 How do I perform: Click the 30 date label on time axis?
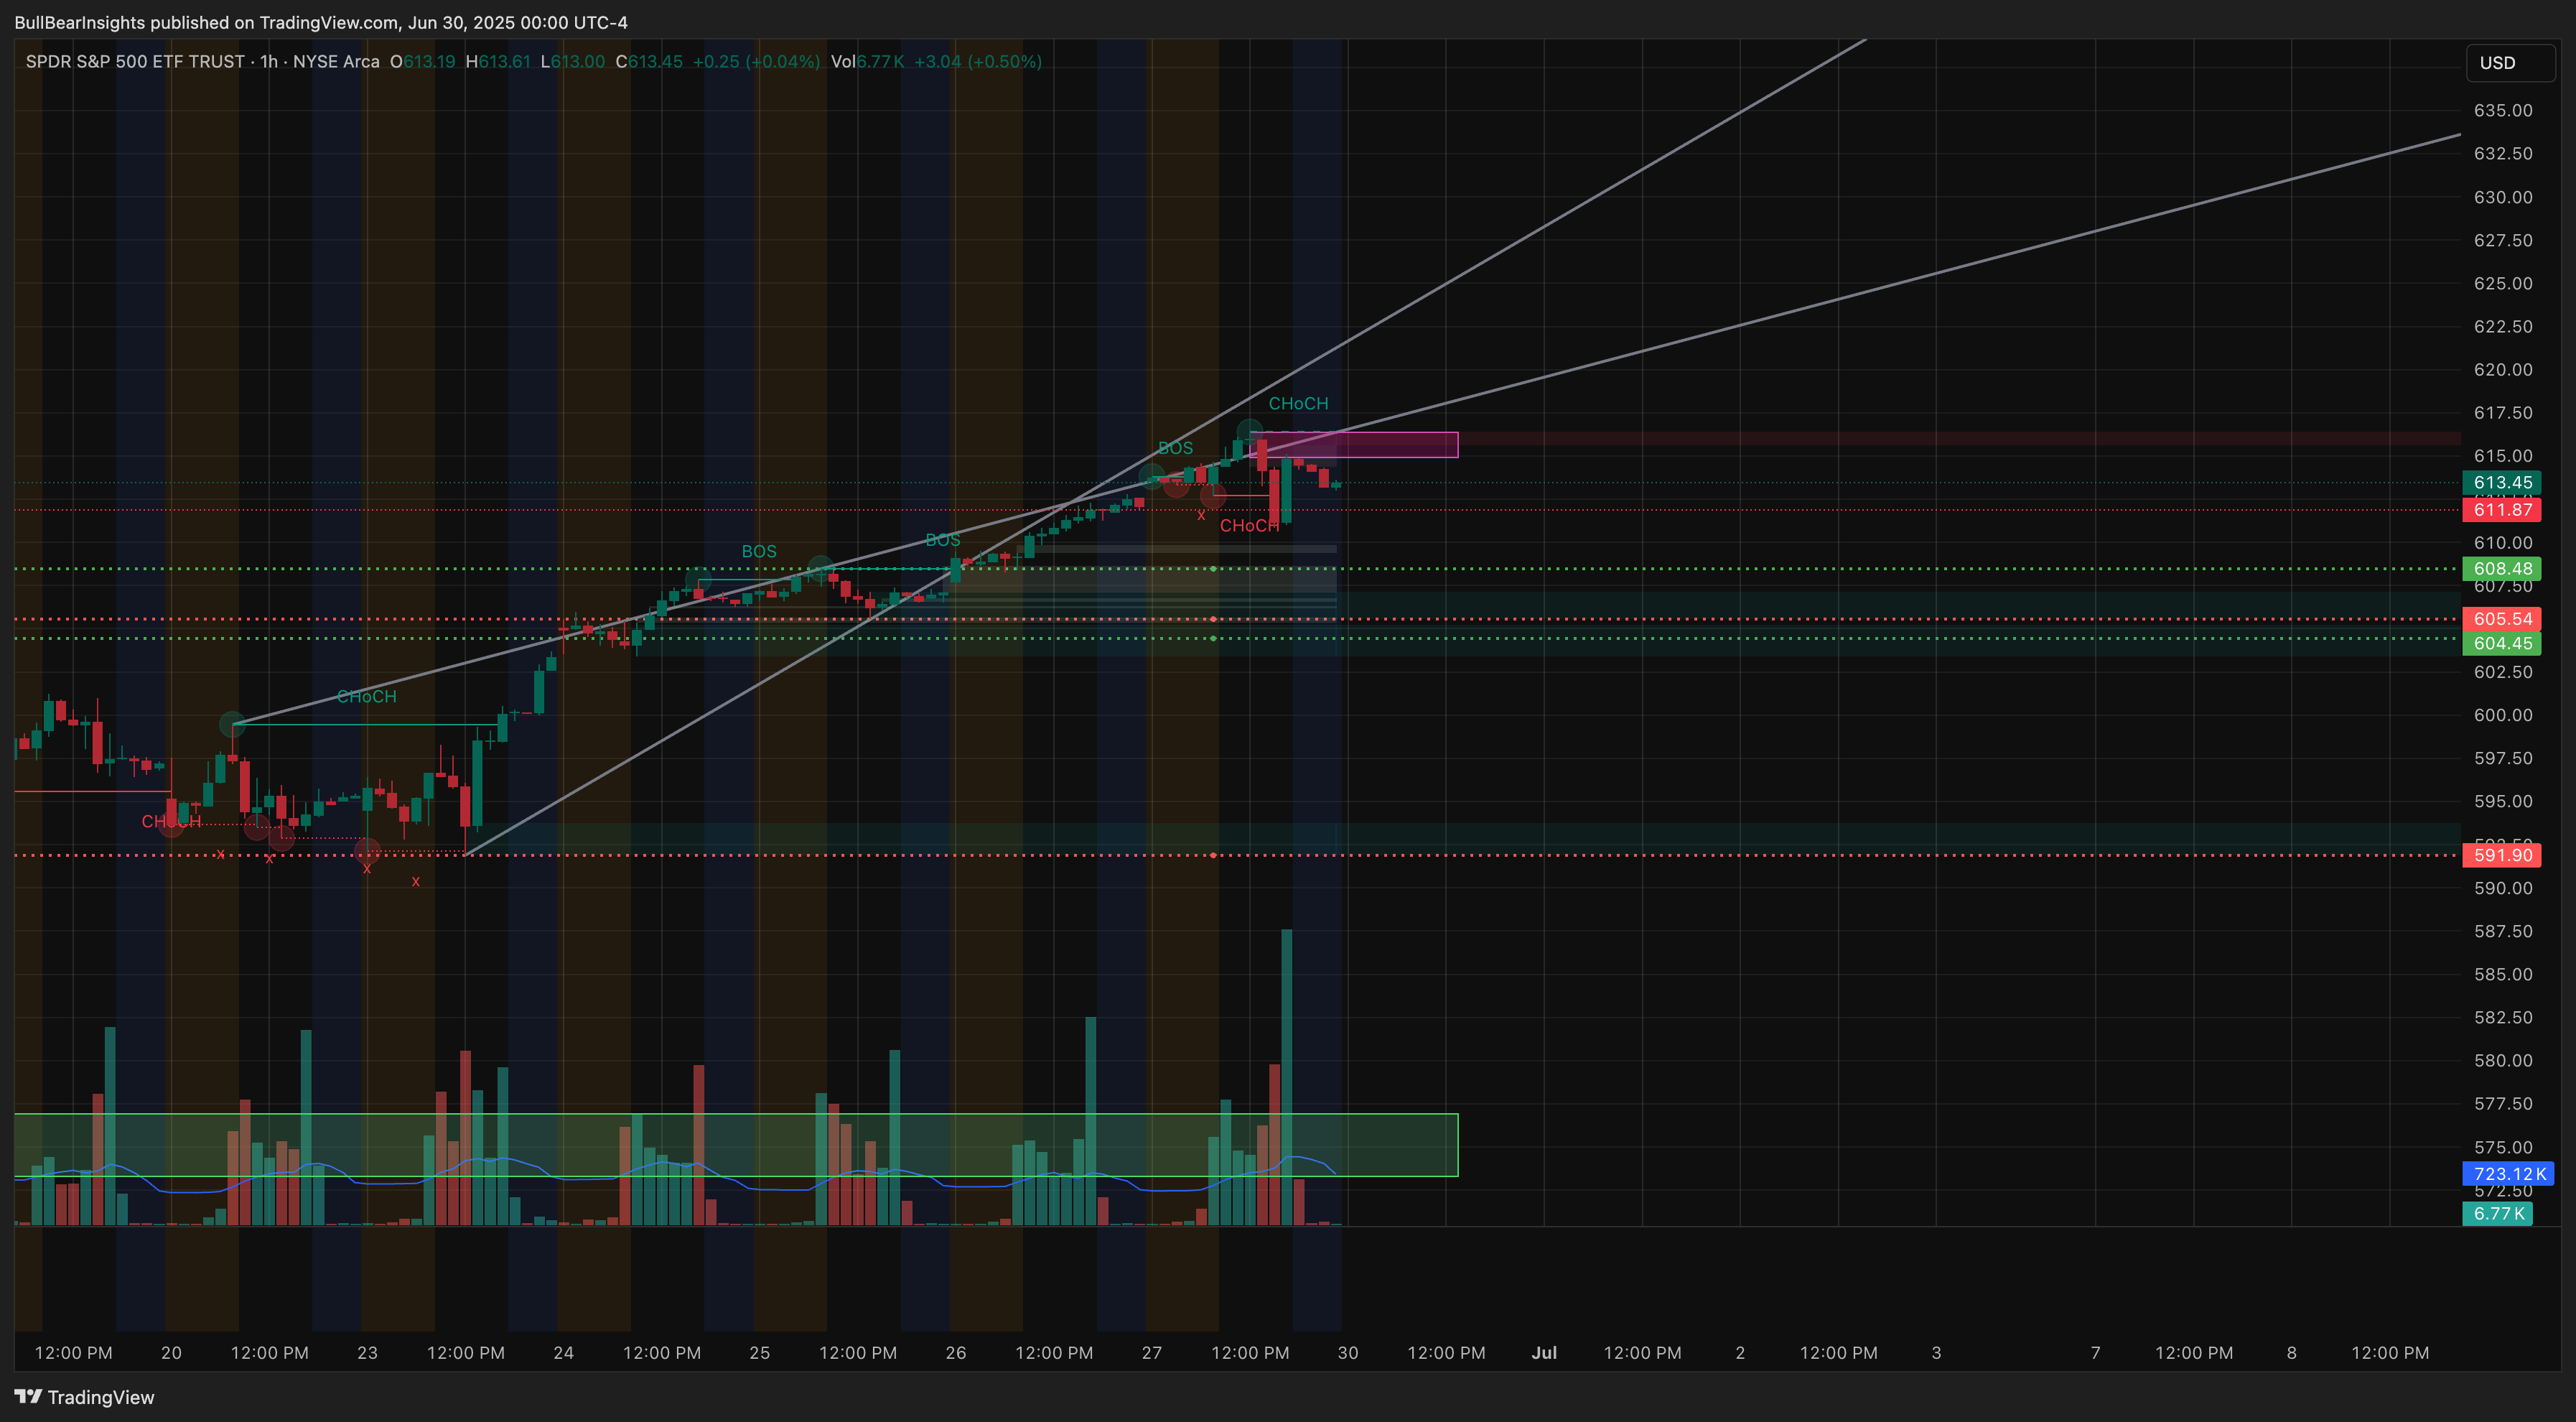coord(1348,1353)
